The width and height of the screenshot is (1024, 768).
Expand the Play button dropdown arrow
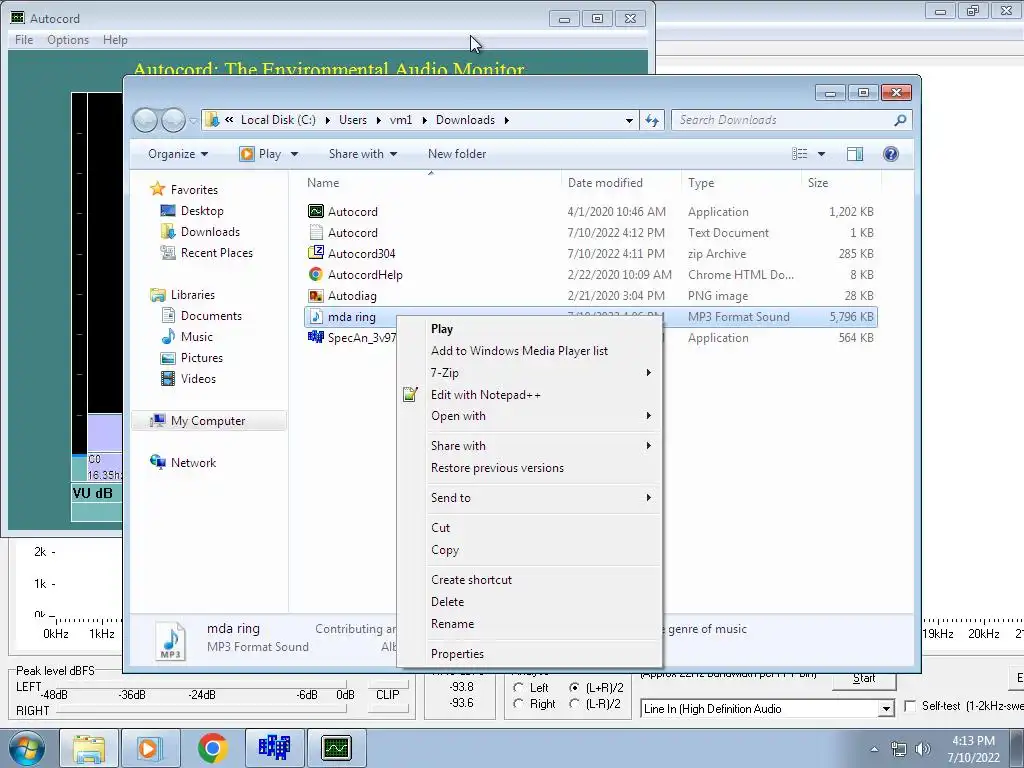[x=295, y=153]
